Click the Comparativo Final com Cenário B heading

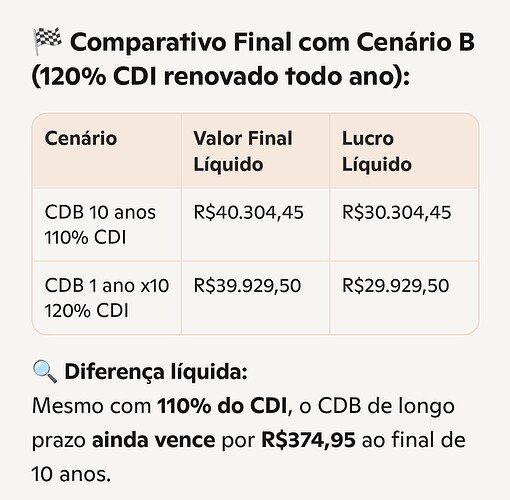point(272,42)
